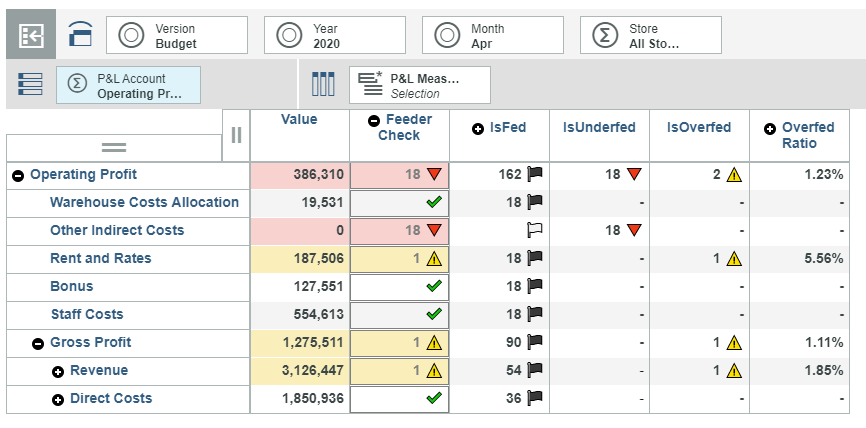Open the P&L Measure Selection tile
Screen dimensions: 866x428
coord(420,85)
